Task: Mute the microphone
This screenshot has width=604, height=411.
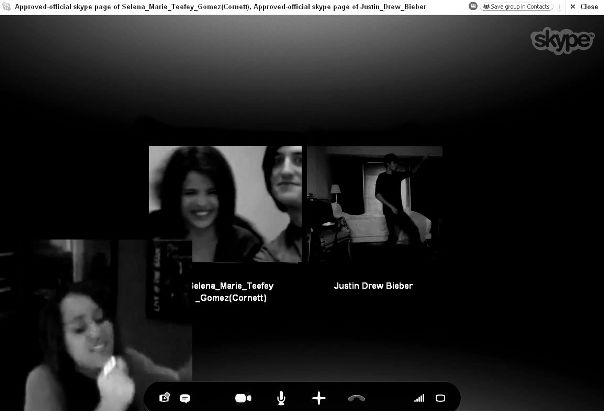Action: pyautogui.click(x=281, y=398)
